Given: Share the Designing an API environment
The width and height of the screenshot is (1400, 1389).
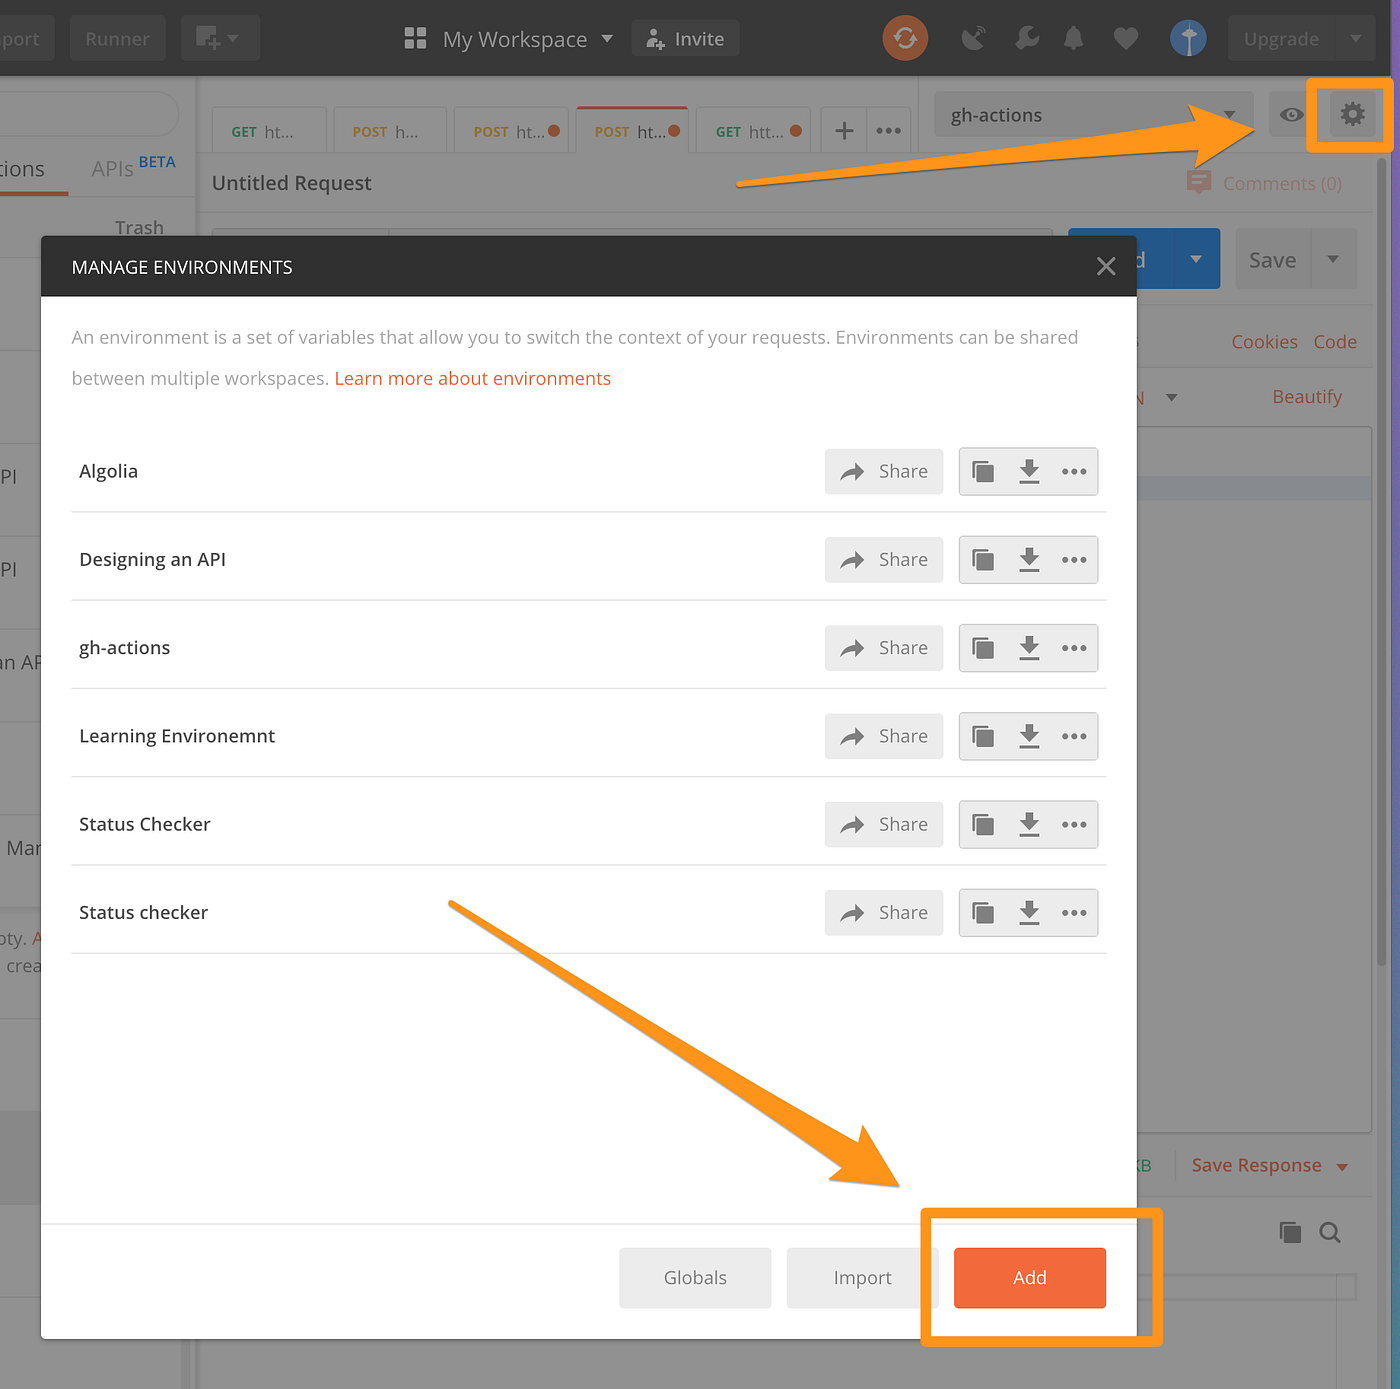Looking at the screenshot, I should tap(884, 560).
